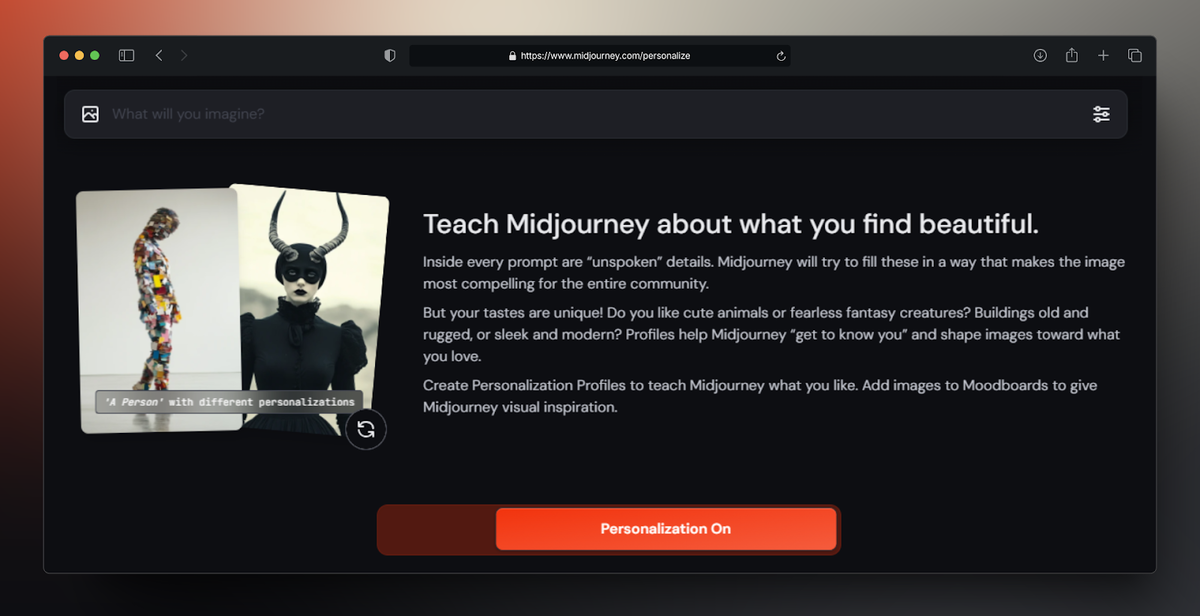
Task: Open the Safari downloads icon
Action: (1040, 56)
